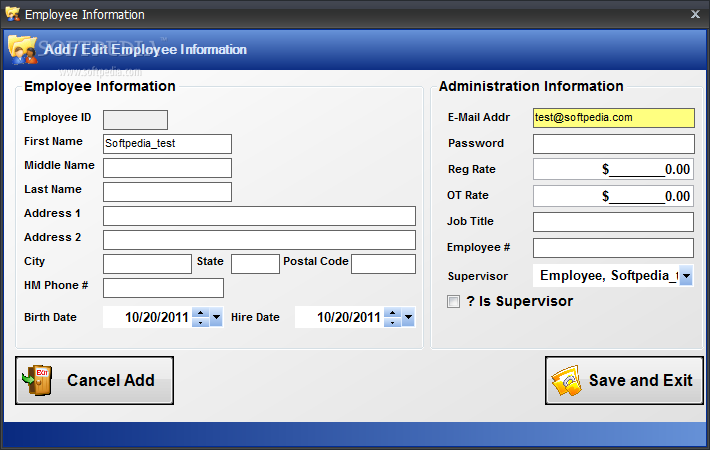Focus the E-Mail Addr field

pyautogui.click(x=613, y=118)
